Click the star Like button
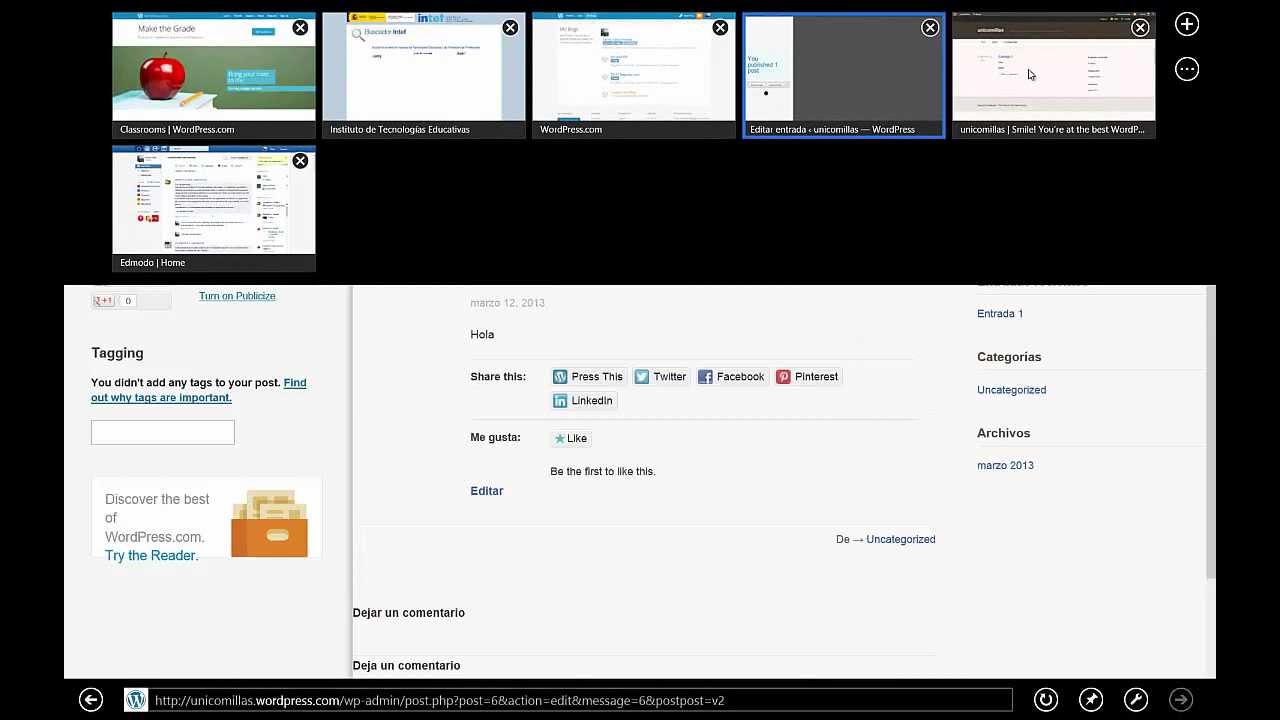Screen dimensions: 1280x720 tap(571, 438)
